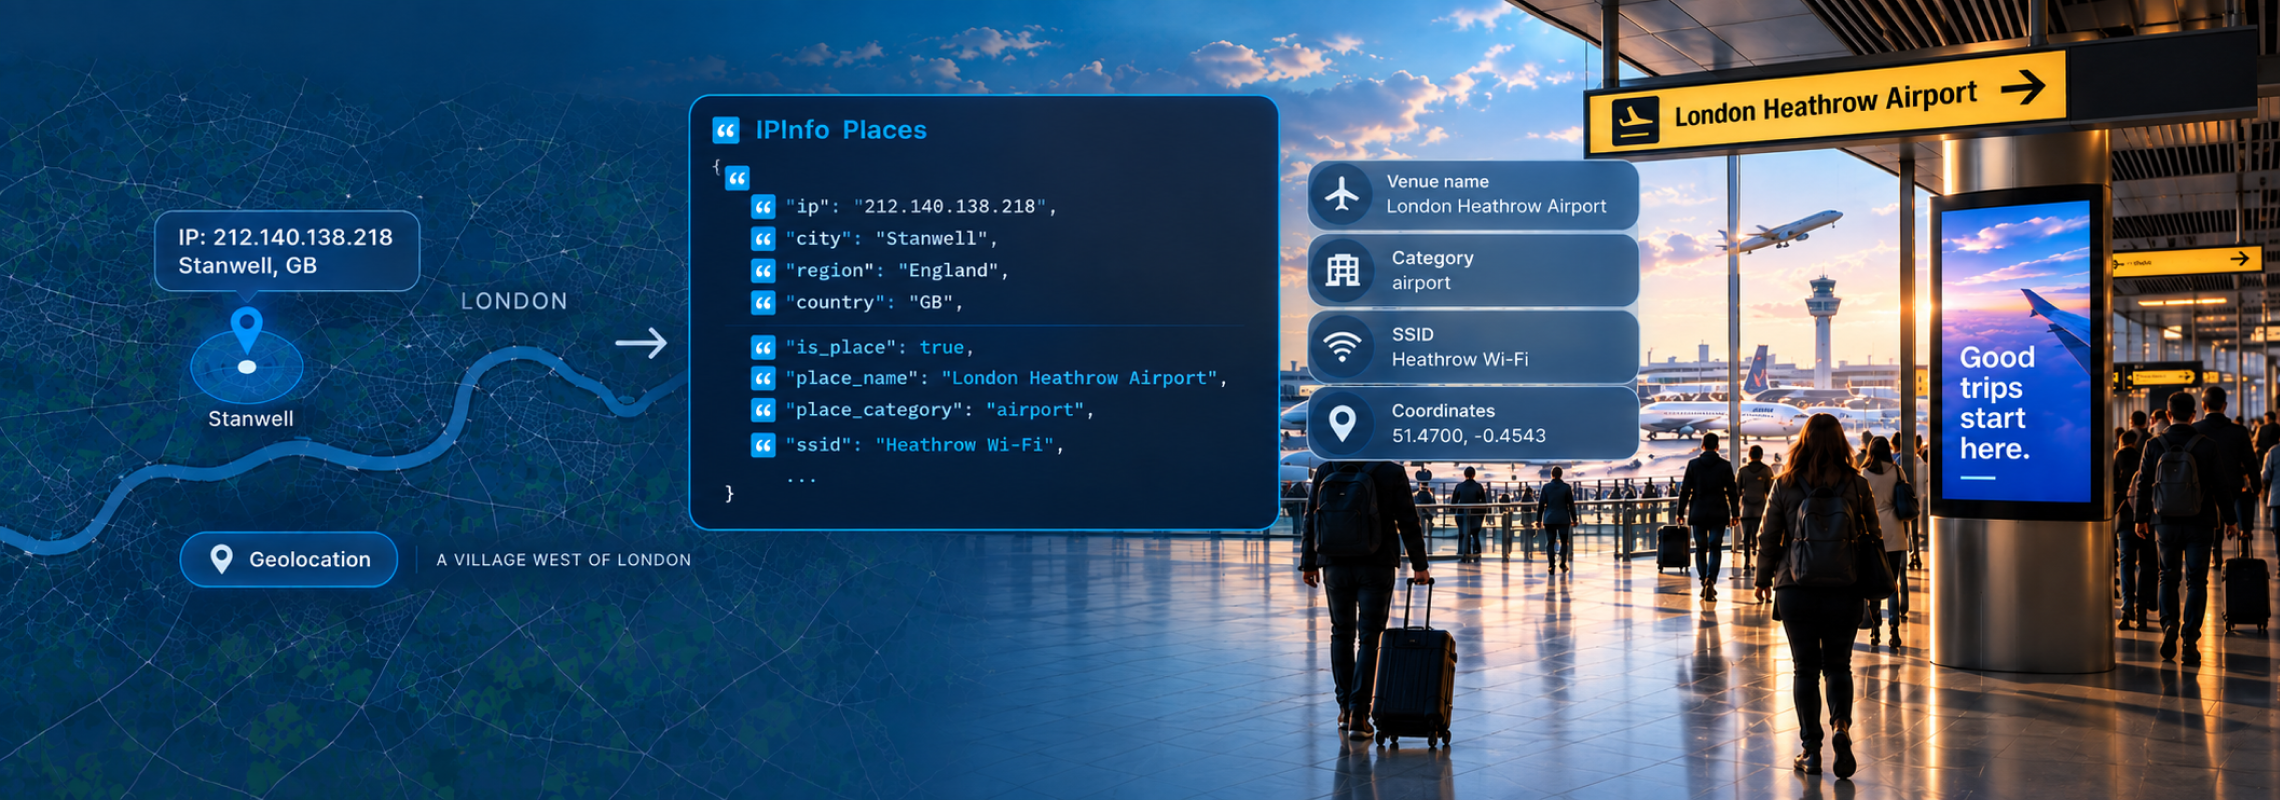Click the quote icon next to "country" line
The image size is (2280, 800).
pos(763,303)
